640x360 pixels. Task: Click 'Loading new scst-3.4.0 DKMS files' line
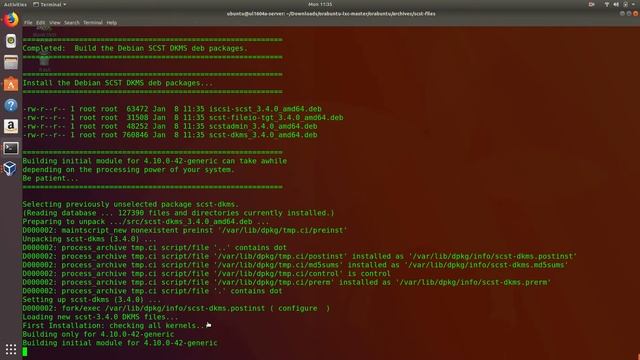click(x=100, y=317)
